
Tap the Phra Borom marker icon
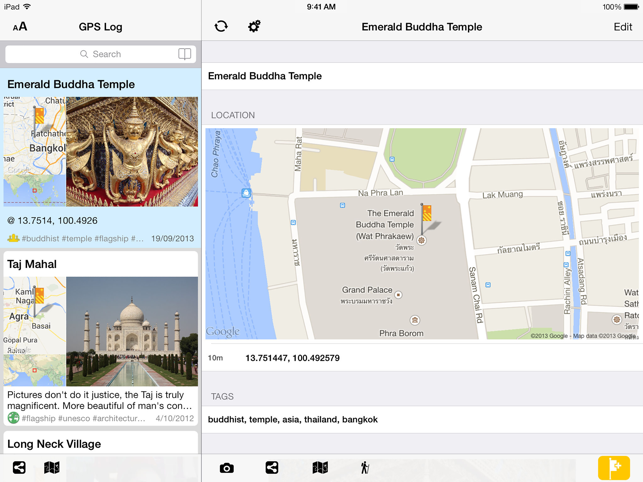tap(415, 320)
